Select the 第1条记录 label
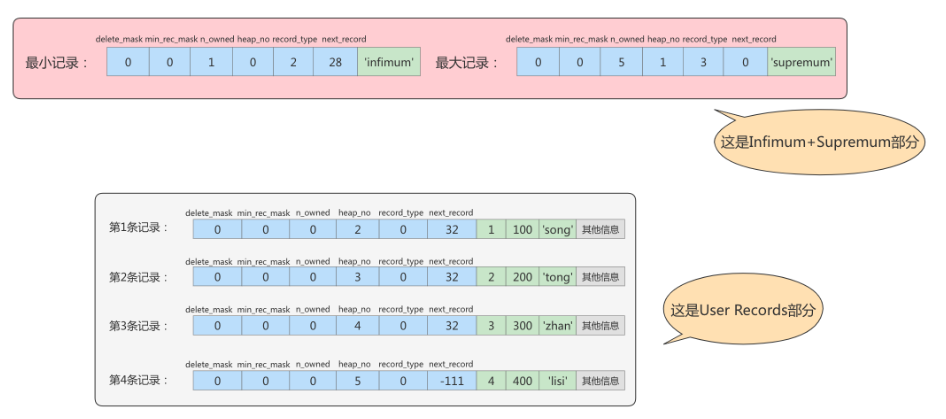 139,229
